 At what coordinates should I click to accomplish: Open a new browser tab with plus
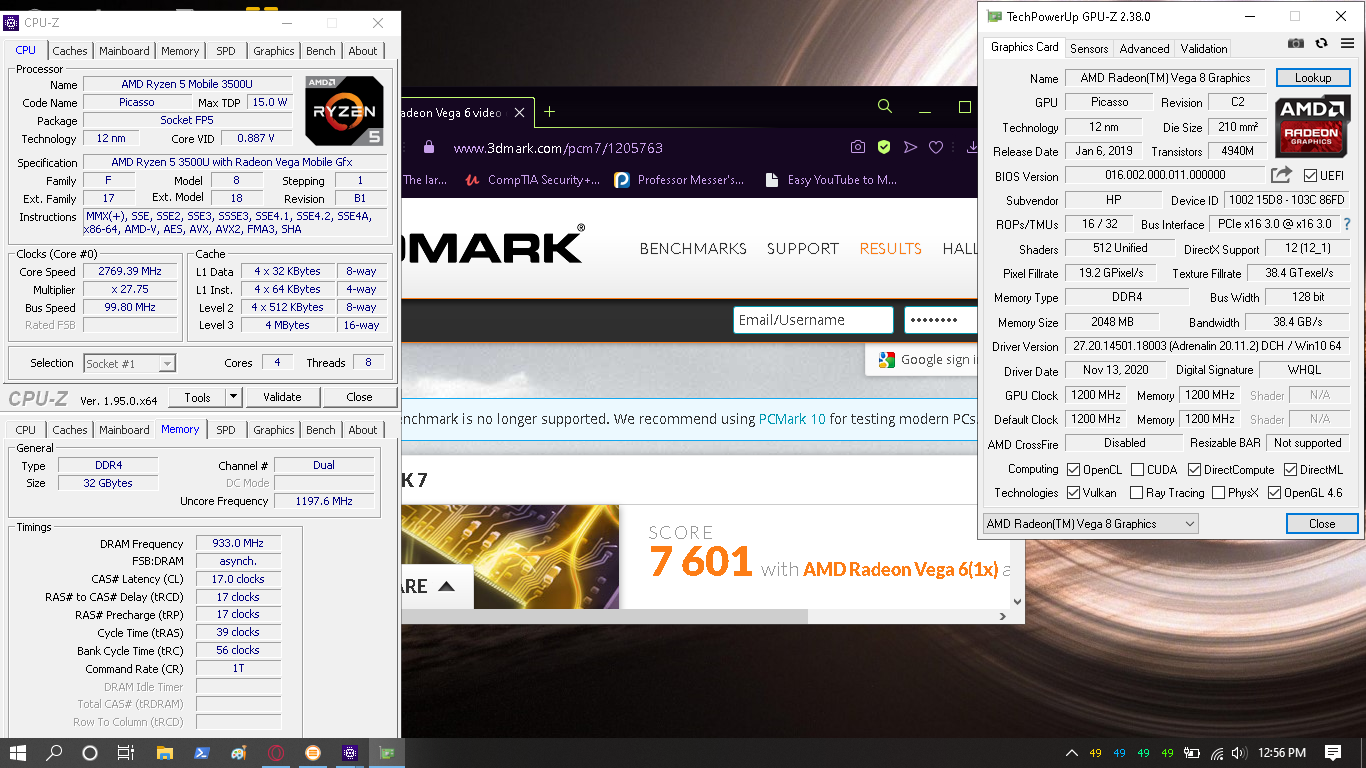click(x=549, y=112)
